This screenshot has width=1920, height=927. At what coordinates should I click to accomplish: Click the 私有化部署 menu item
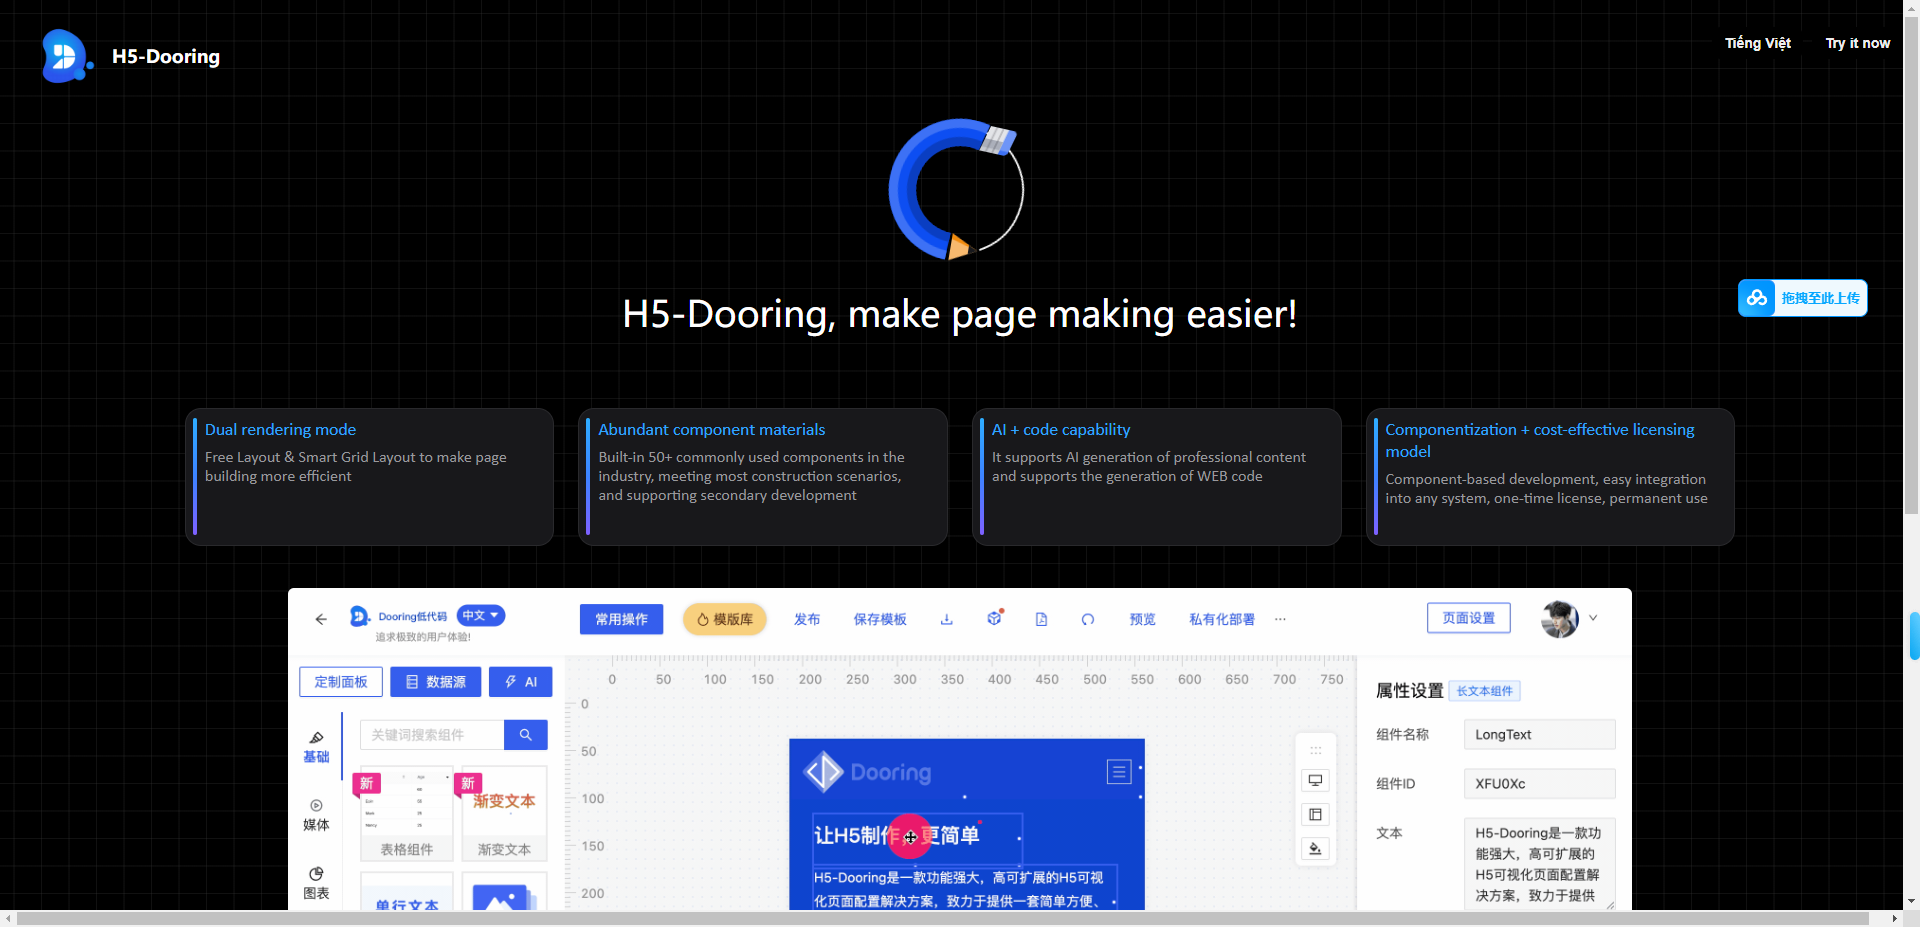click(1222, 619)
